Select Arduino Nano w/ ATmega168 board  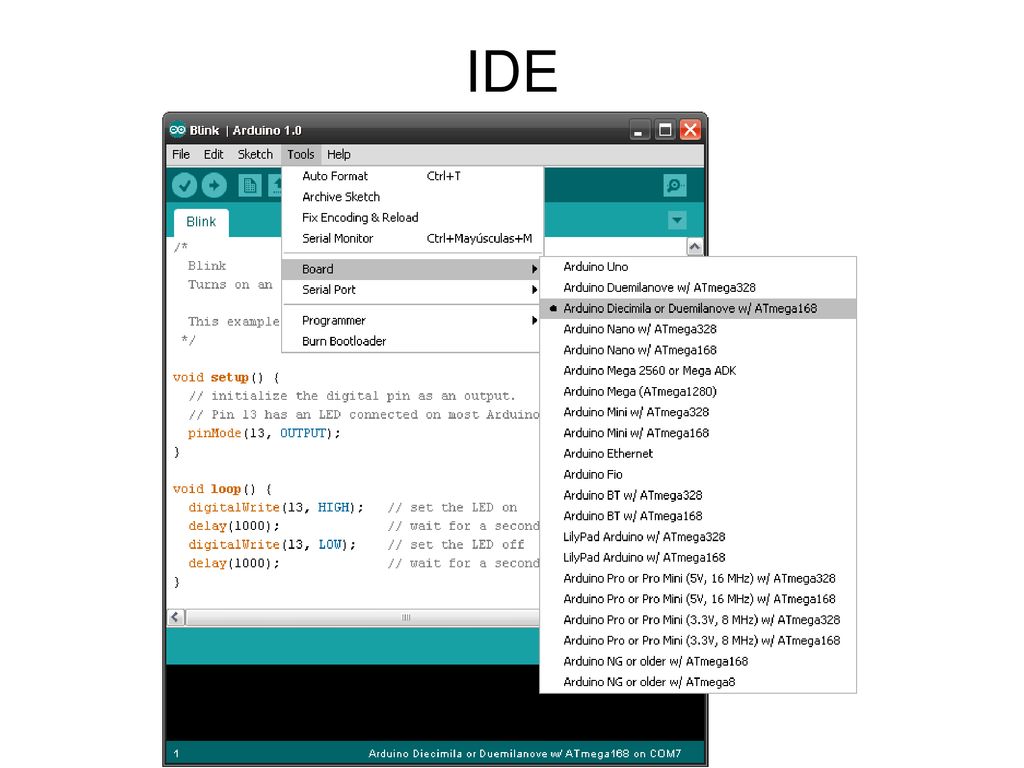pyautogui.click(x=698, y=350)
